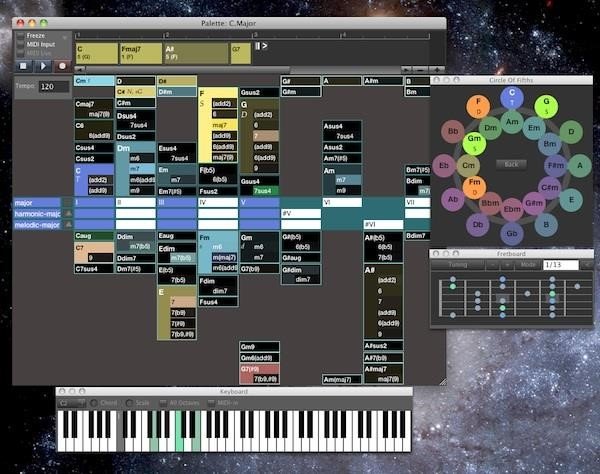The height and width of the screenshot is (474, 600).
Task: Select the red G7(#9) chord
Action: pyautogui.click(x=259, y=369)
